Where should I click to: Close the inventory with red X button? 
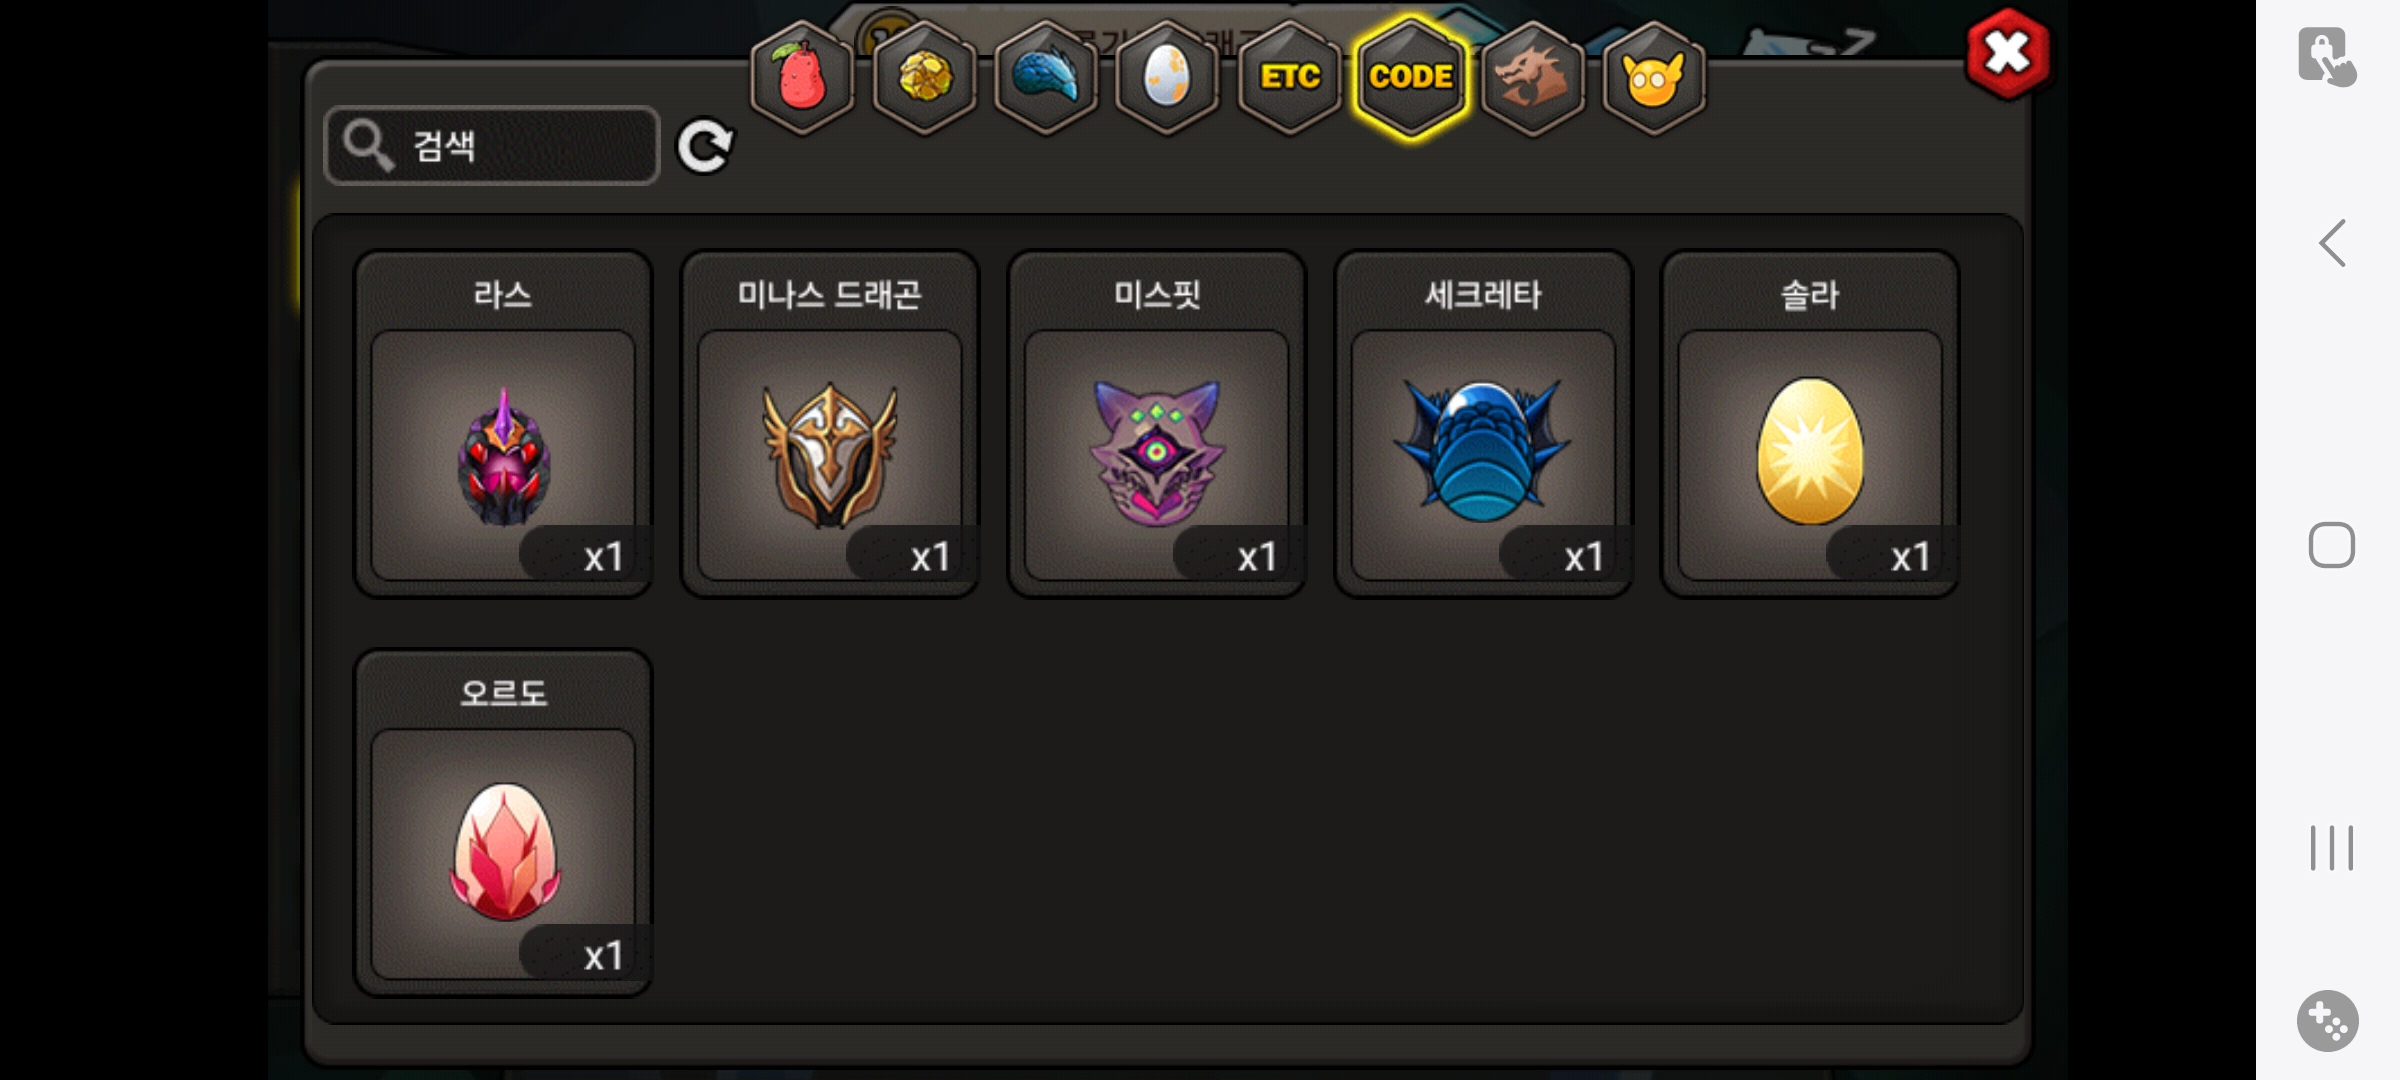[x=2007, y=54]
